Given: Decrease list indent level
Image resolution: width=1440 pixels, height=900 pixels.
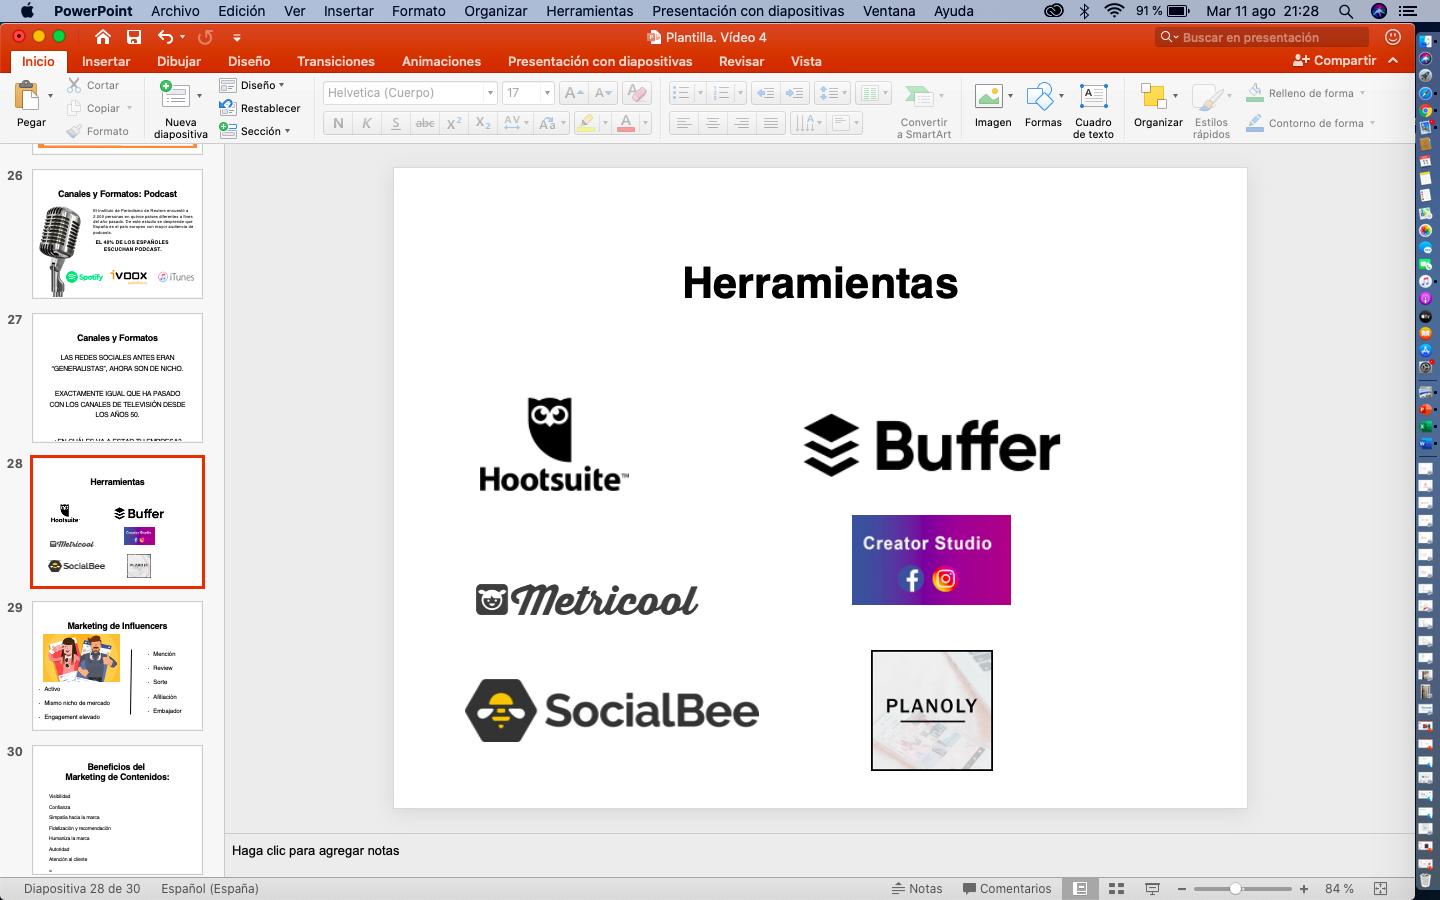Looking at the screenshot, I should click(x=765, y=93).
